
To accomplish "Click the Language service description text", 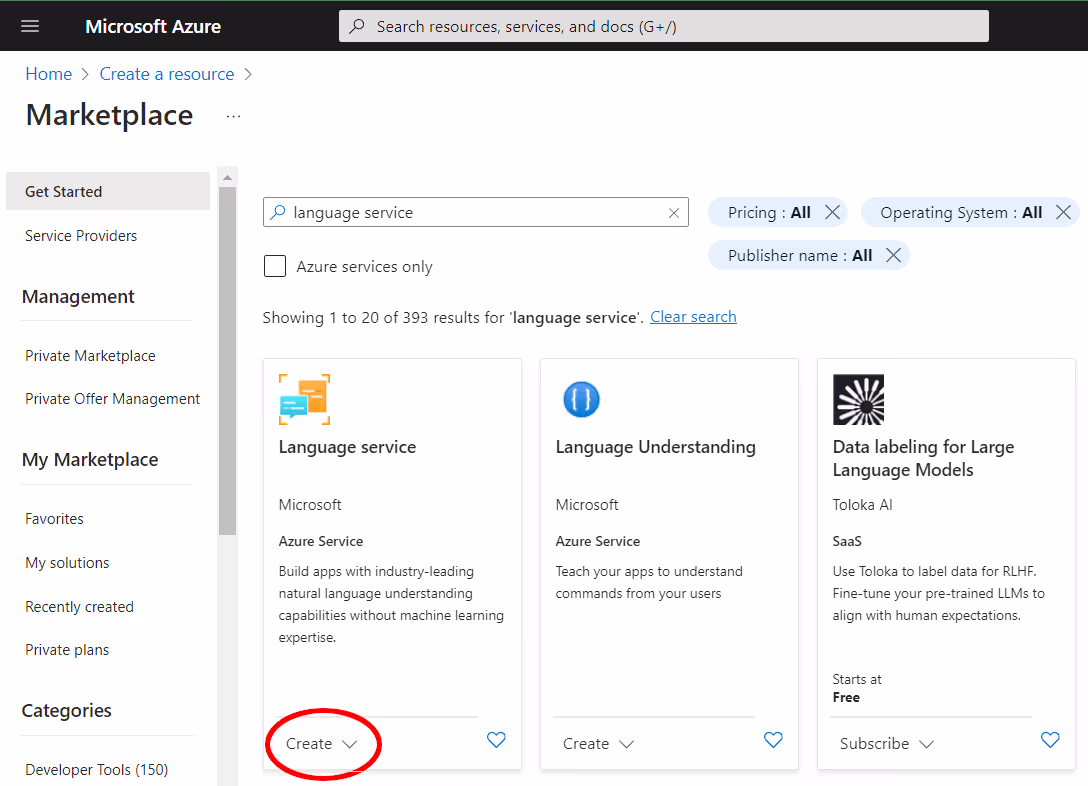I will coord(391,604).
